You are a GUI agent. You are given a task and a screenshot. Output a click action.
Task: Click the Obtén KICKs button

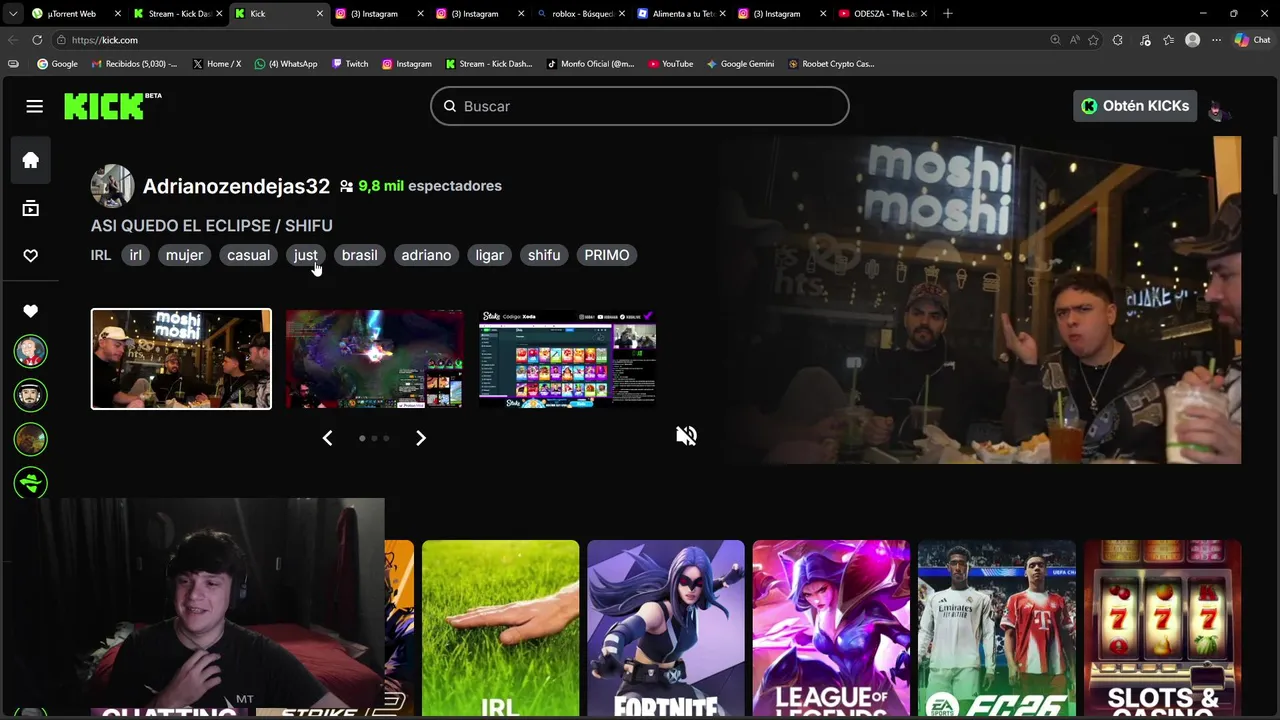(1135, 106)
